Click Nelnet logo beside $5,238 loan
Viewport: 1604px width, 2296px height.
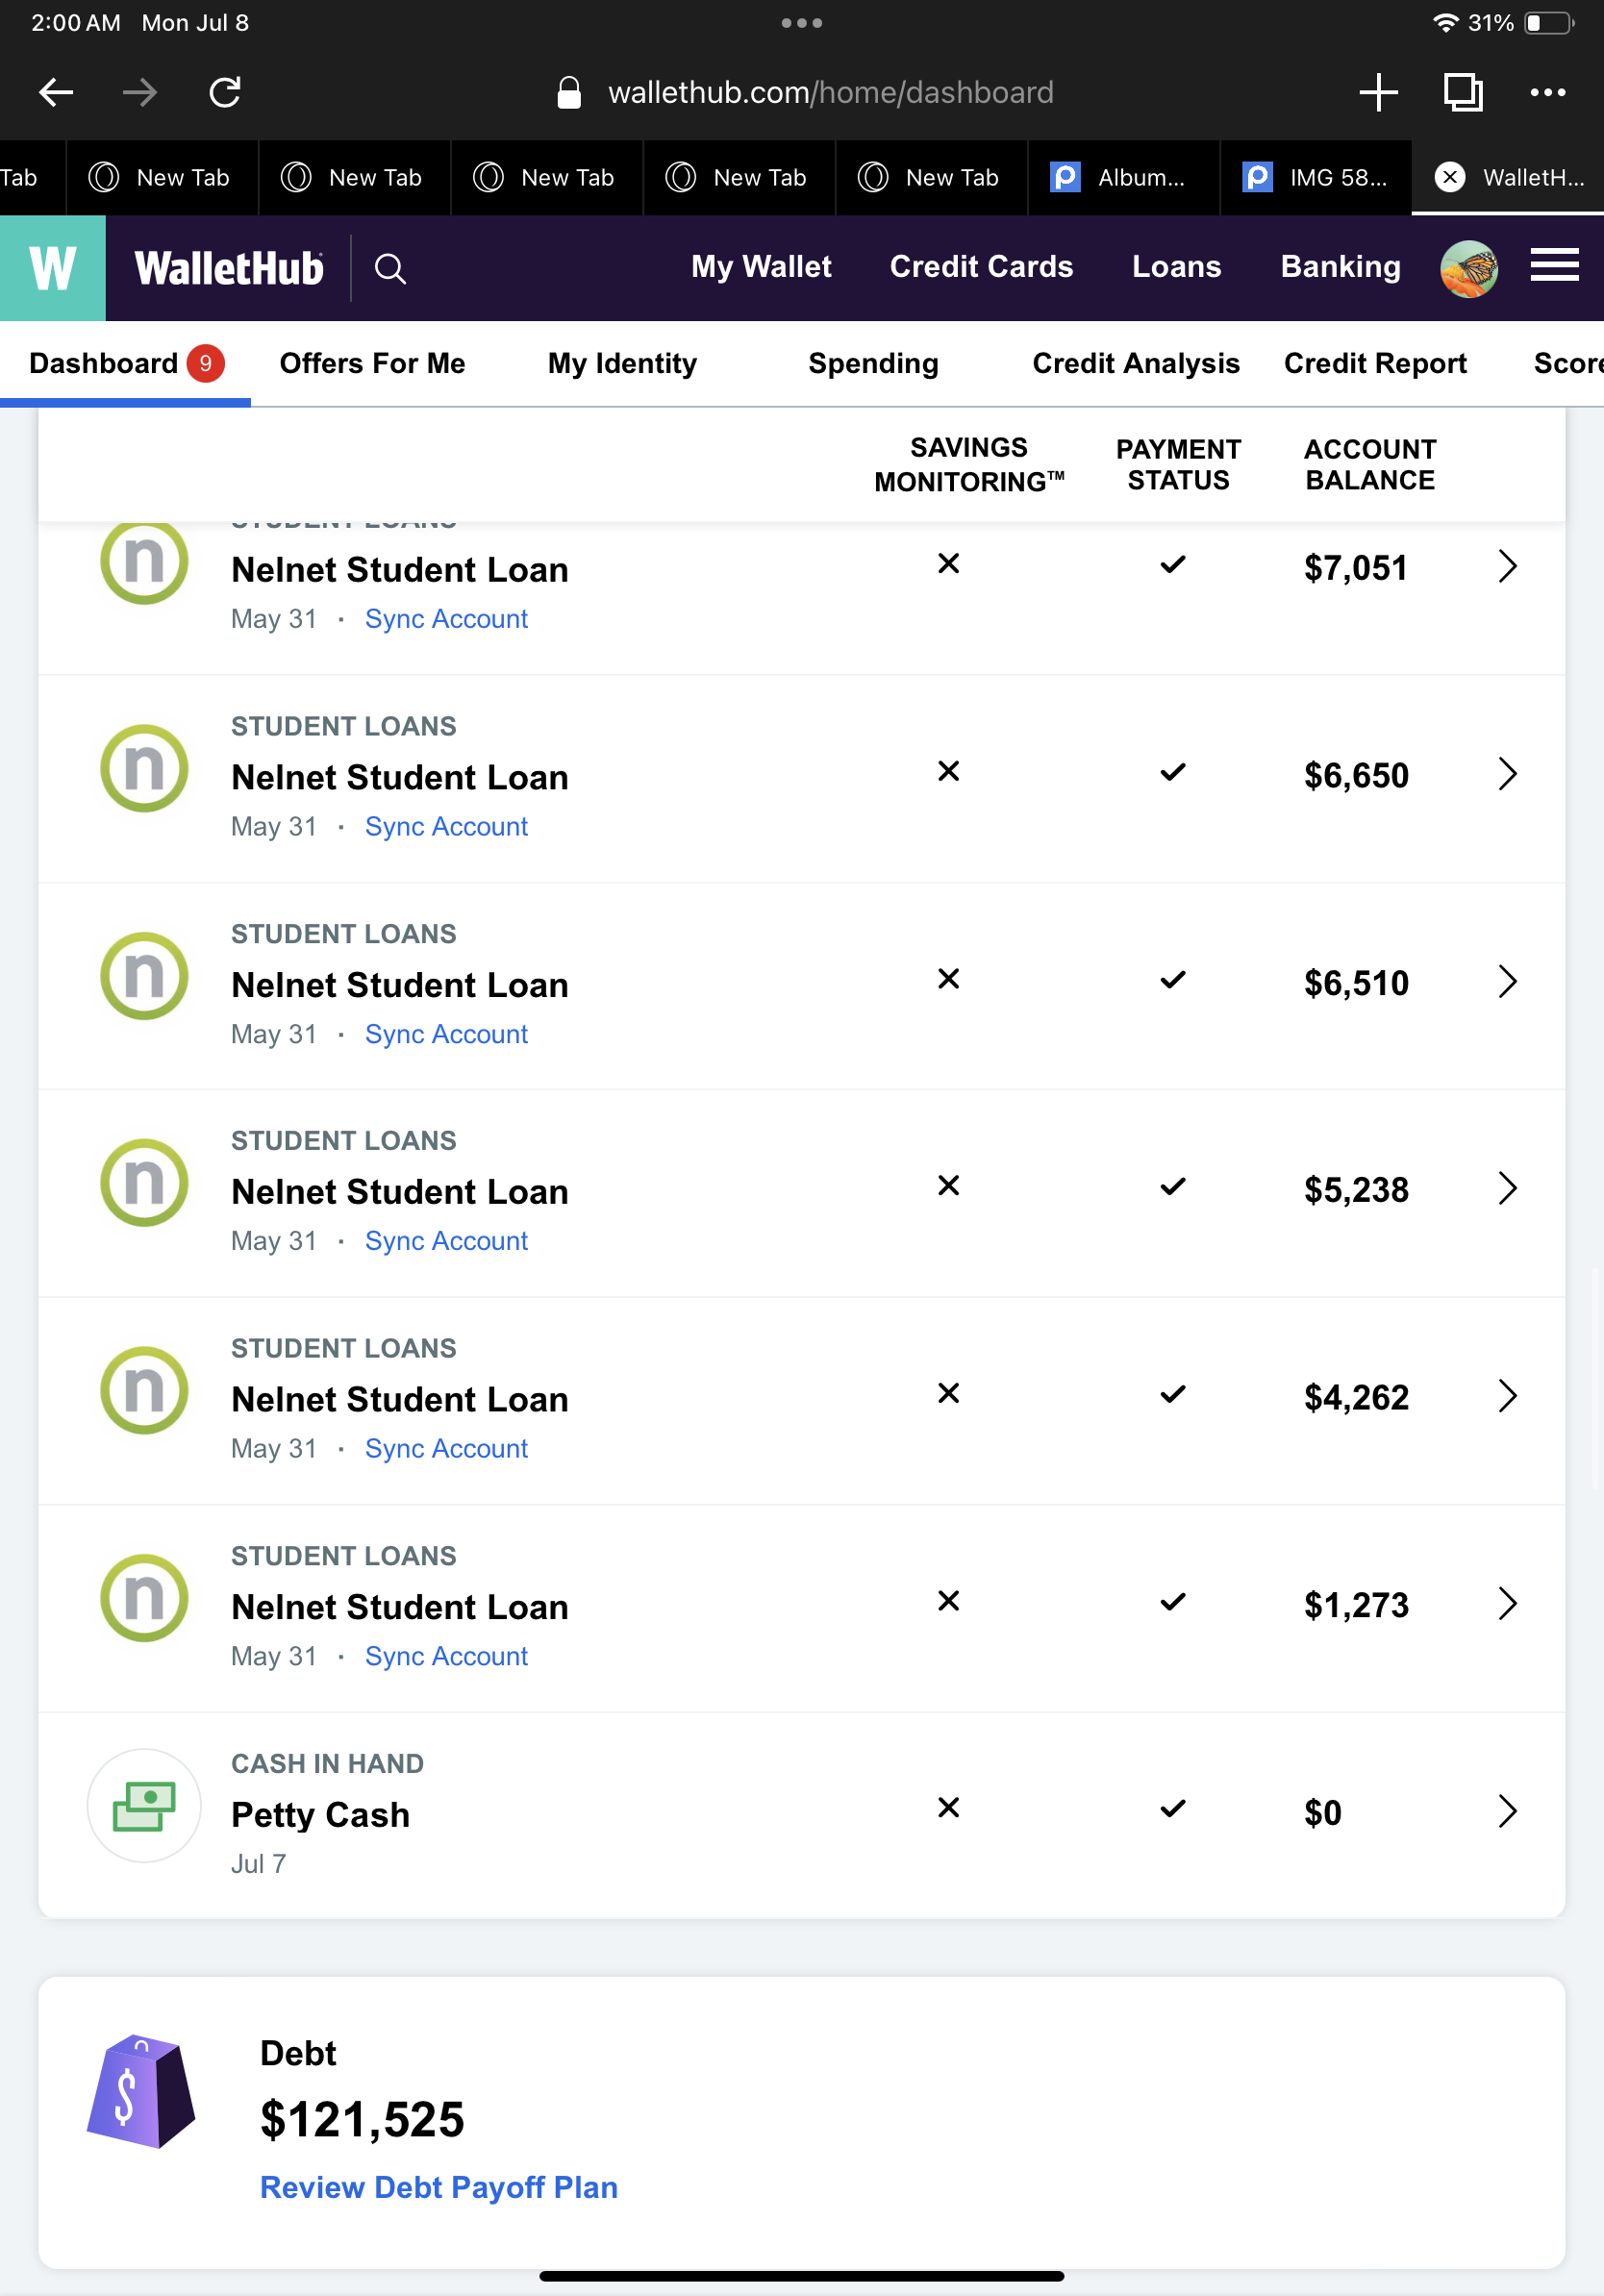[144, 1183]
